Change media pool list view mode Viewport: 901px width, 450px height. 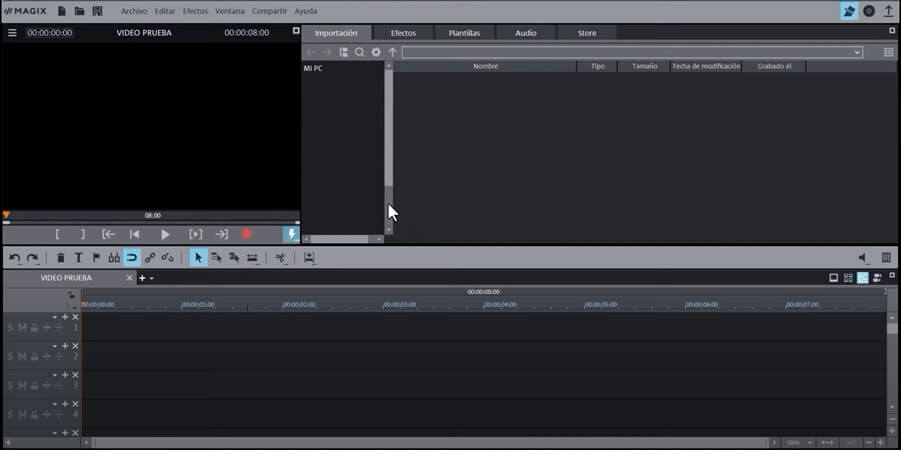[888, 52]
